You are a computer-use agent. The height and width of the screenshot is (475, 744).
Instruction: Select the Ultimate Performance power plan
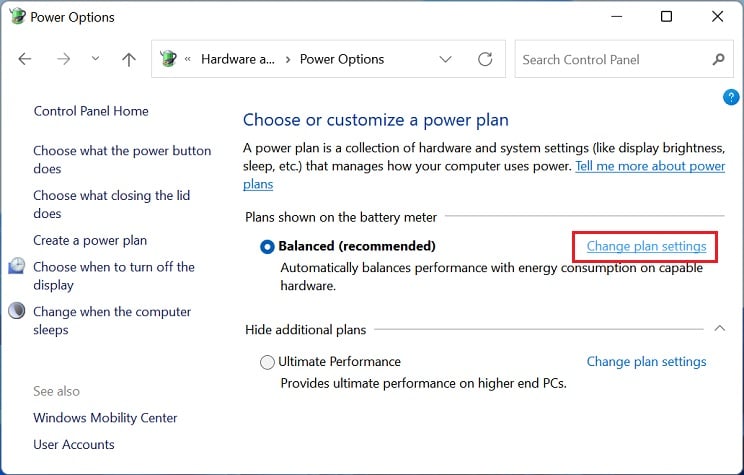pos(267,362)
